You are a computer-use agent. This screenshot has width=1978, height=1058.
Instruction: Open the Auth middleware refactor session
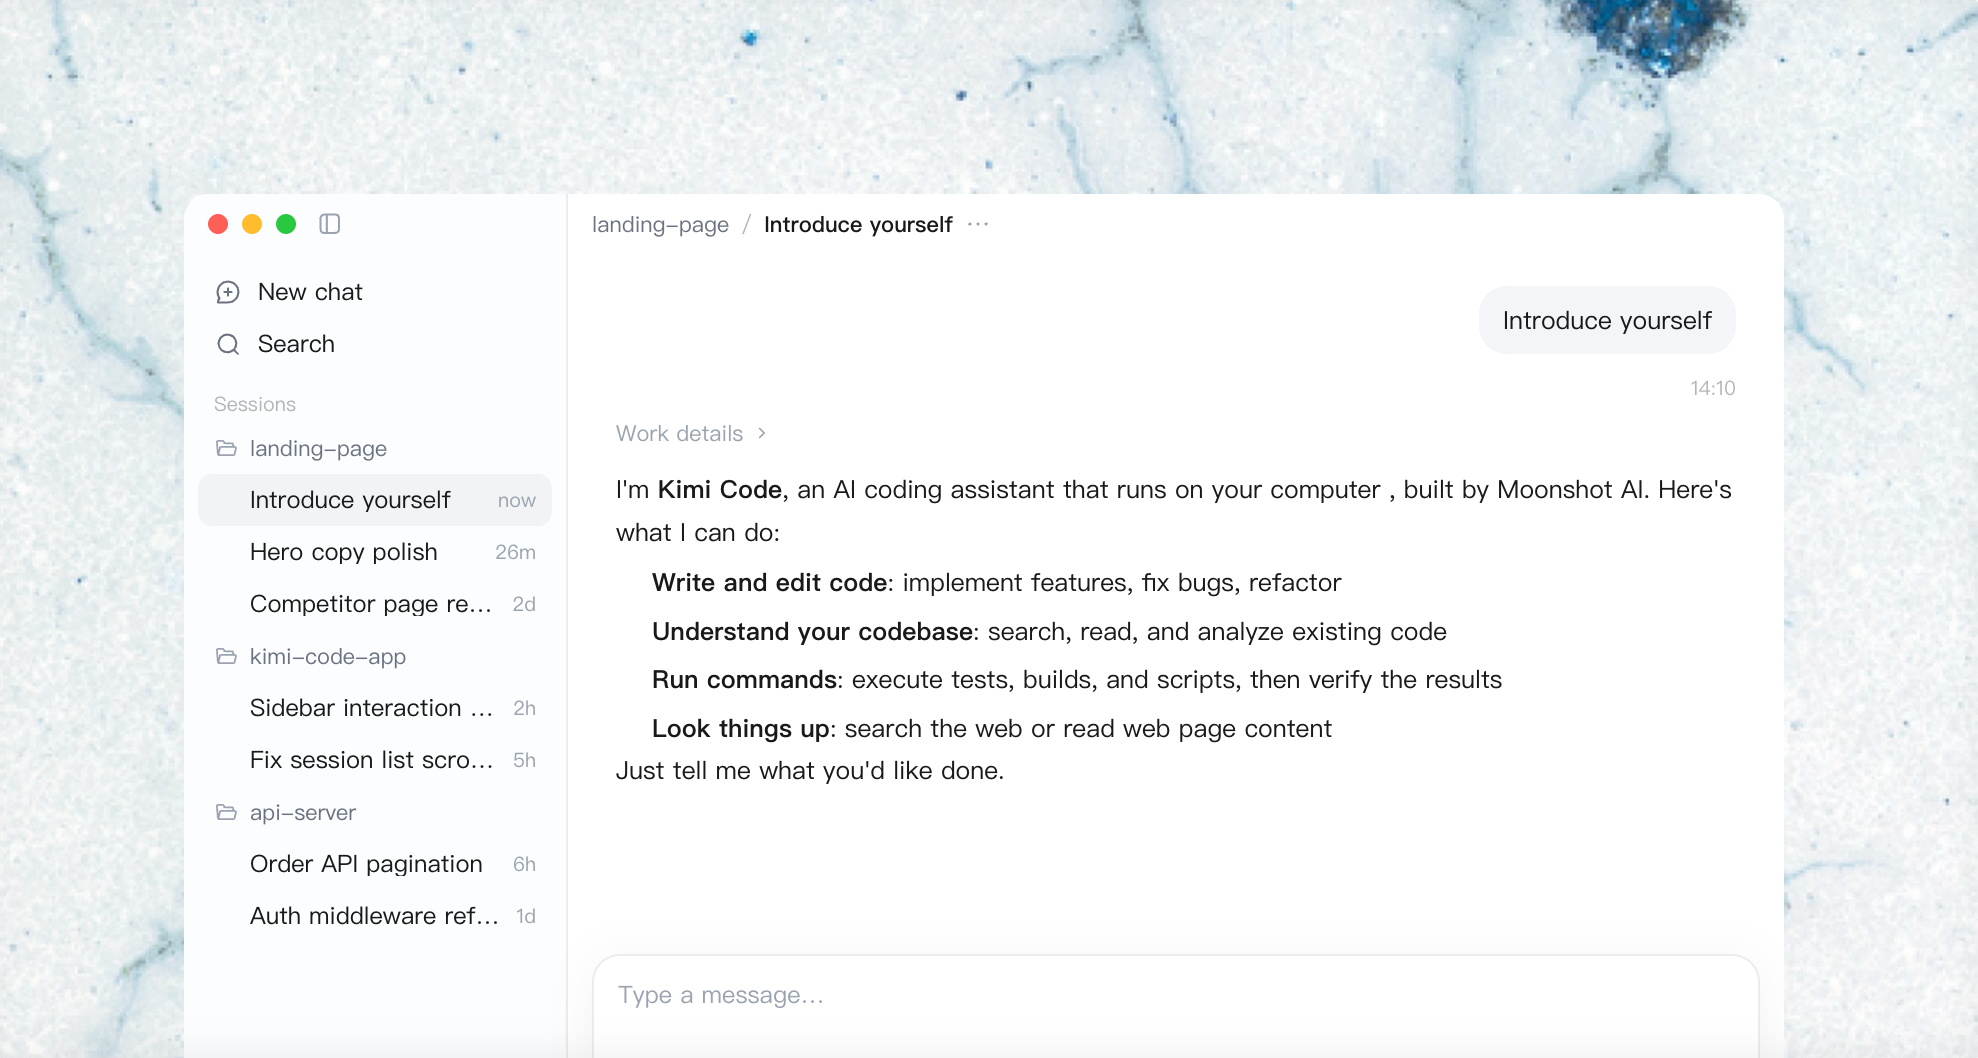pos(375,916)
